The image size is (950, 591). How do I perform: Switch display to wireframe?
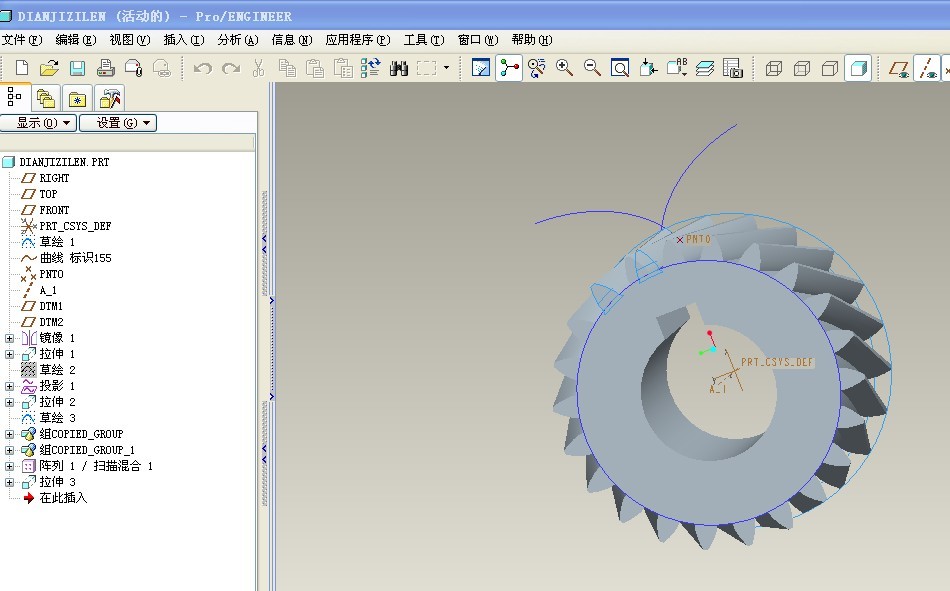[x=774, y=68]
